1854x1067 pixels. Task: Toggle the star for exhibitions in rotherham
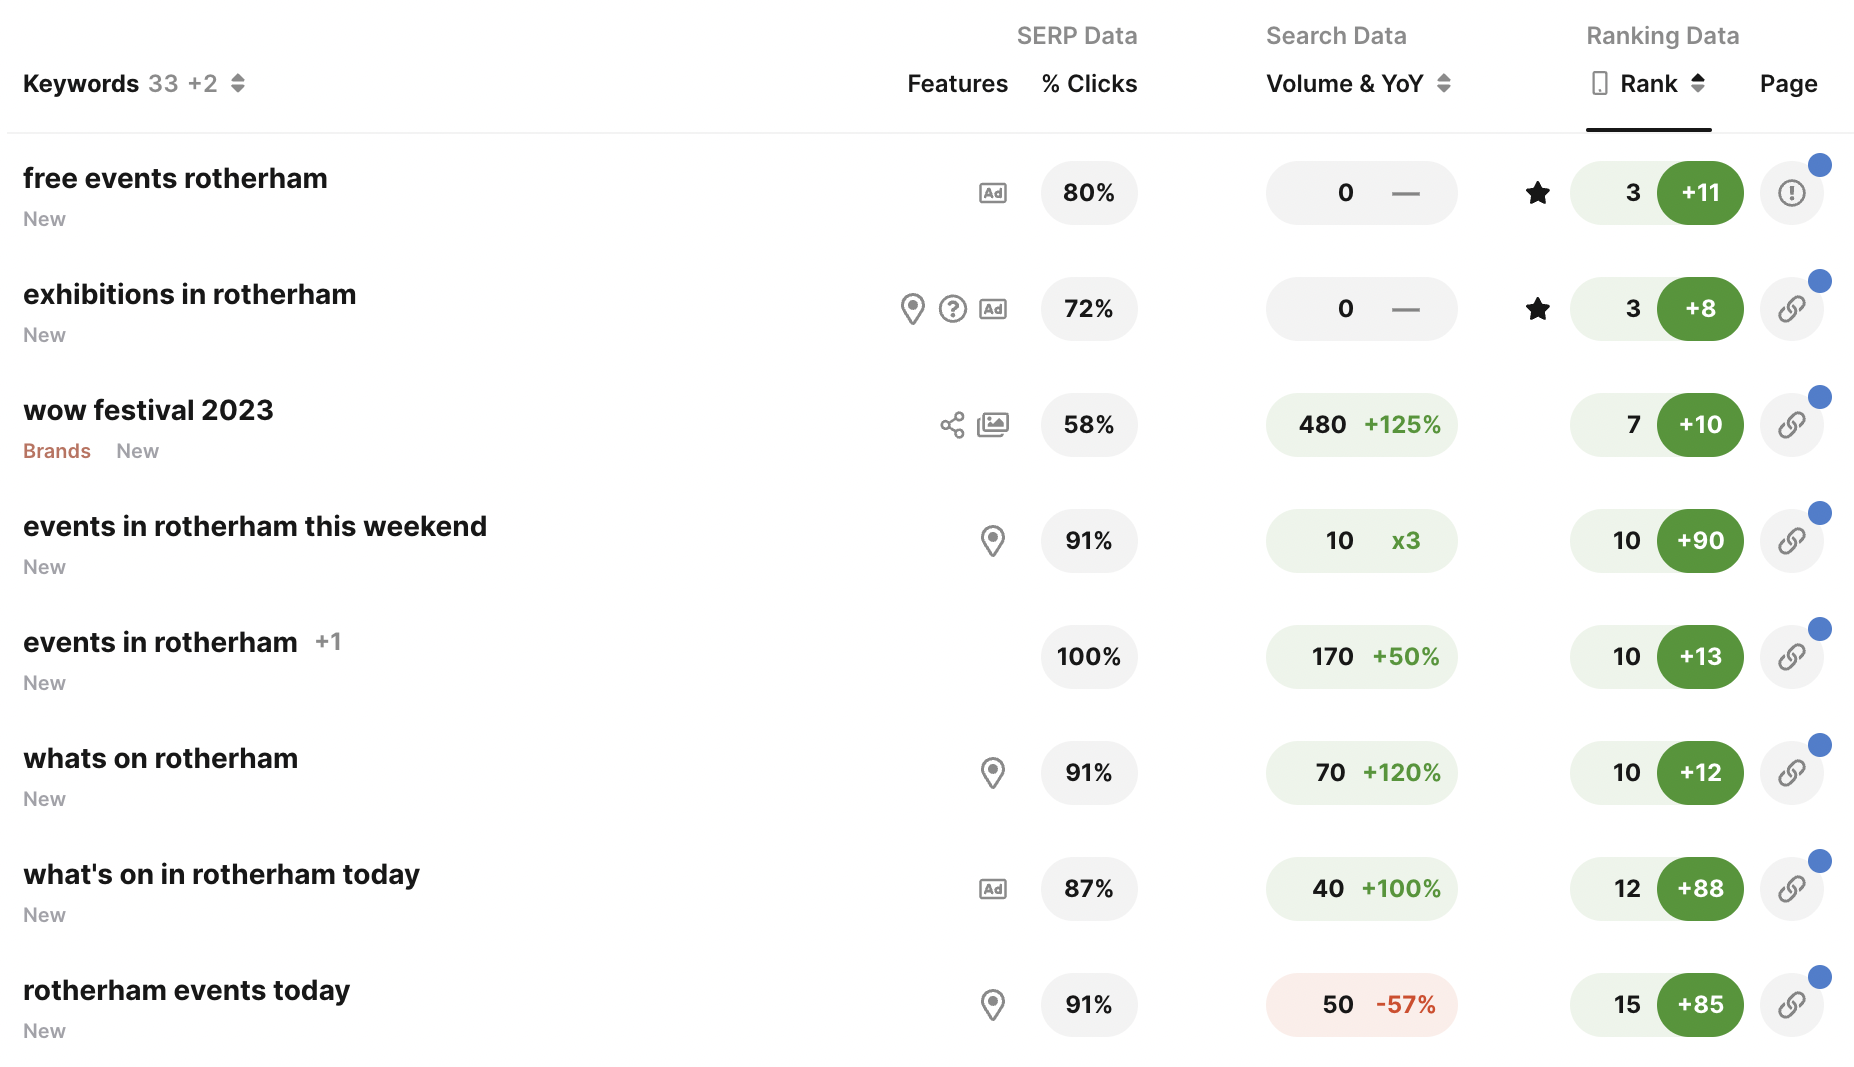point(1538,309)
